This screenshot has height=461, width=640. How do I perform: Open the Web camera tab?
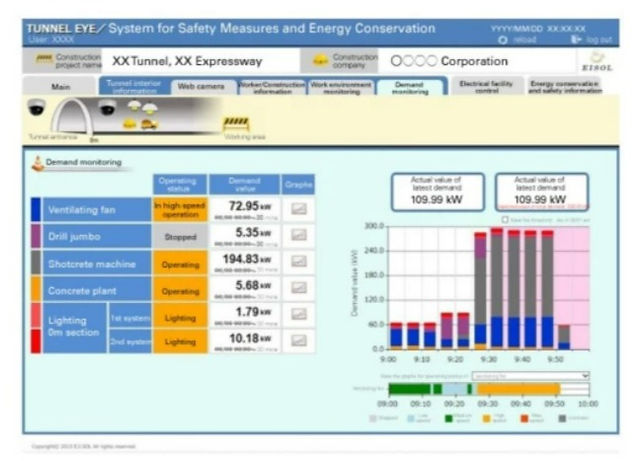(x=201, y=87)
